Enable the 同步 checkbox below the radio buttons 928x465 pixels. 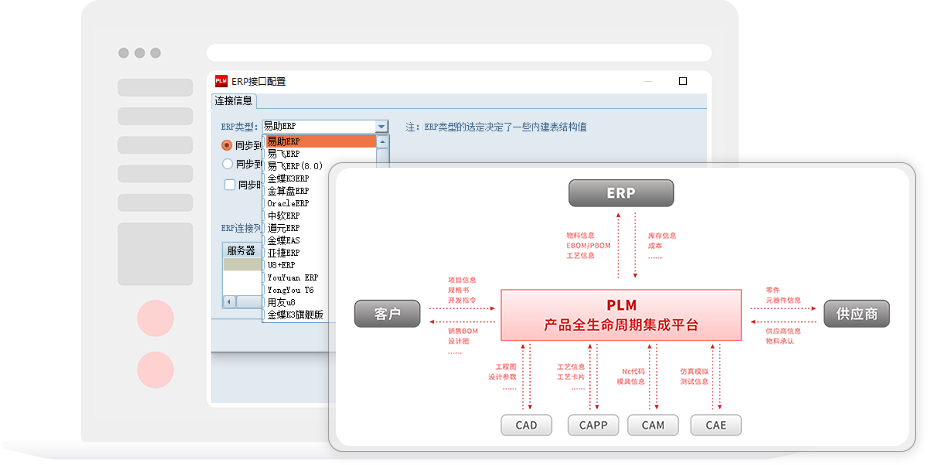230,184
